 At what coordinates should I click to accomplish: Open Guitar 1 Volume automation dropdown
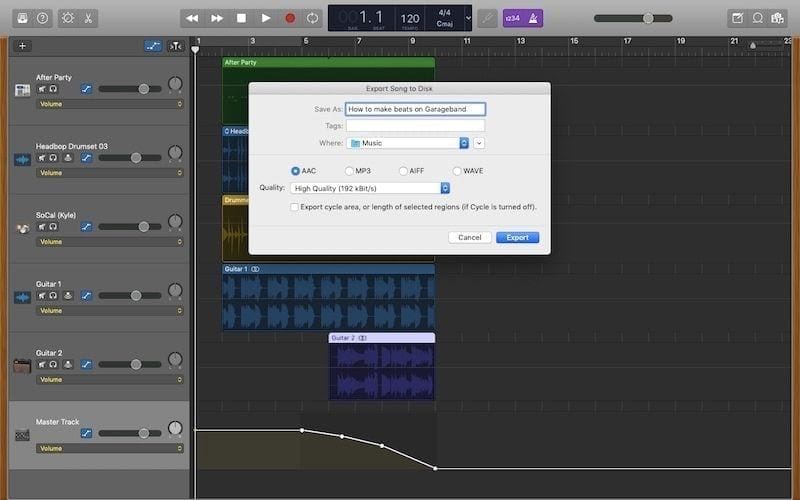click(109, 311)
